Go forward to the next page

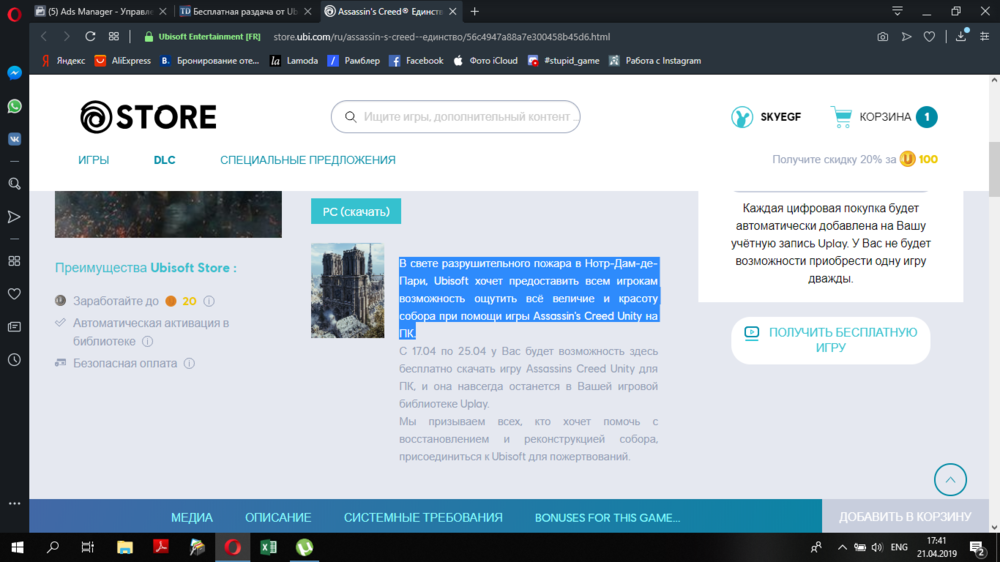(x=66, y=36)
